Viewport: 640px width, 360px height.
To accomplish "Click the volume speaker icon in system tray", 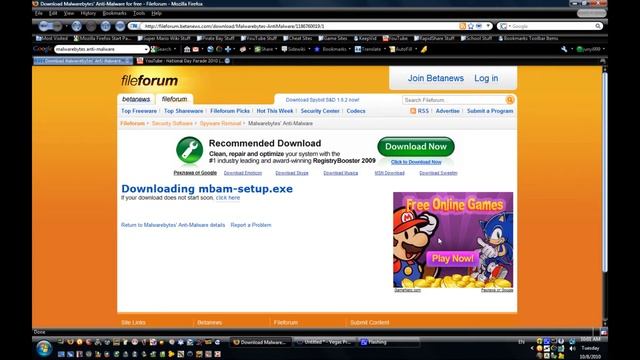I will 572,349.
